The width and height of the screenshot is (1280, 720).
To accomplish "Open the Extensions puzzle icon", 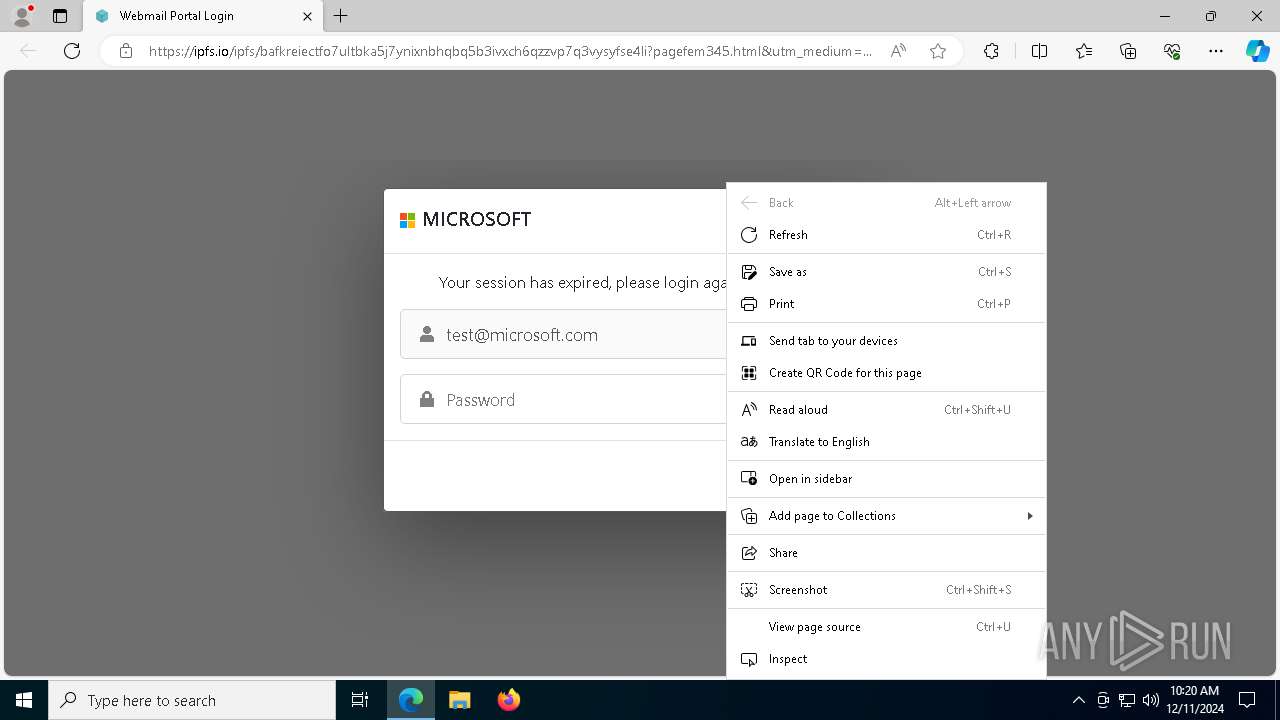I will point(991,51).
